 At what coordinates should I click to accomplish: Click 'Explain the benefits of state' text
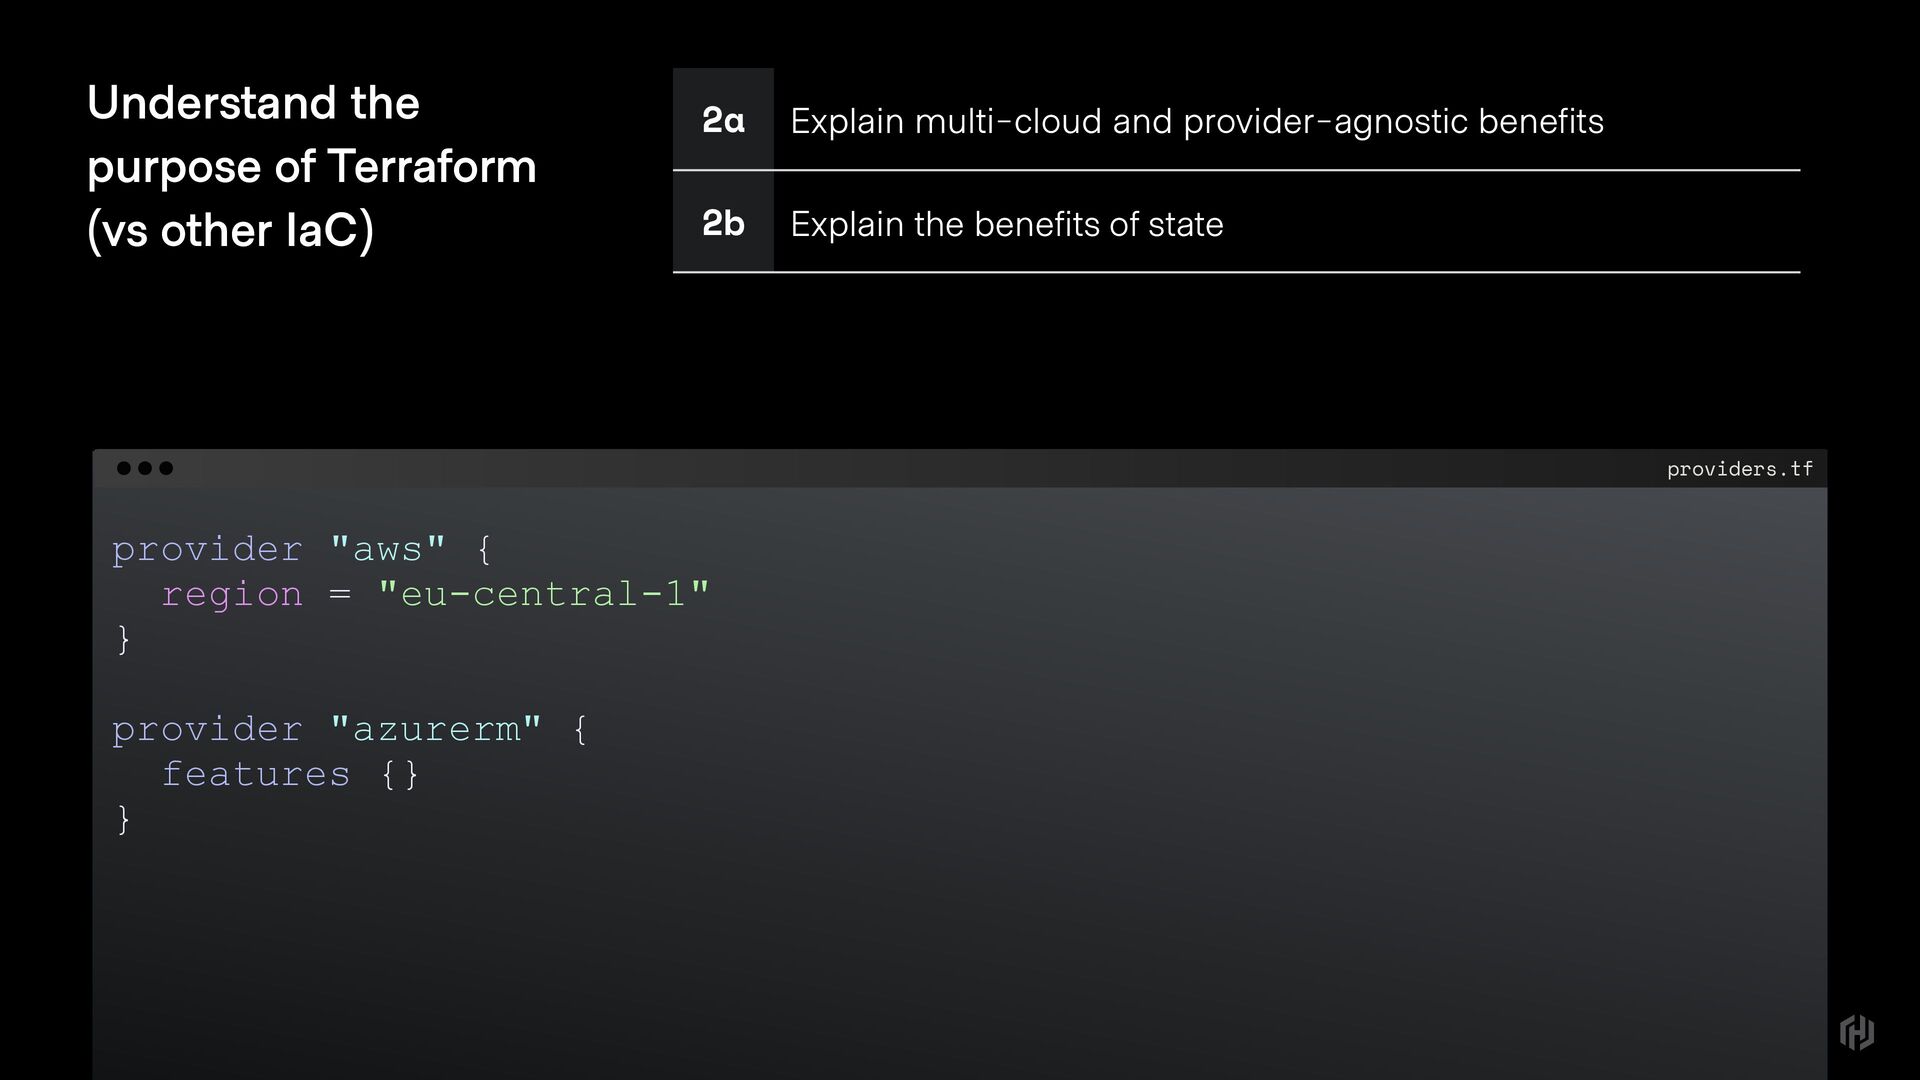(x=1007, y=224)
